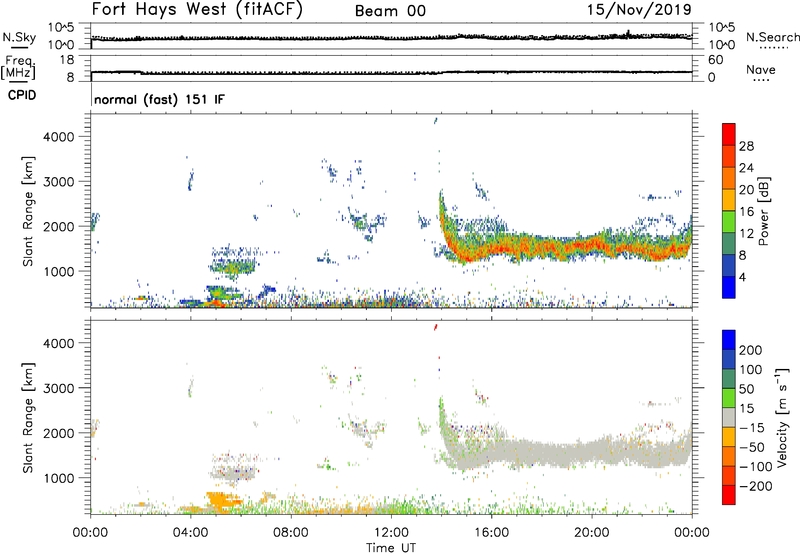Pick the red bottom segment of the velocity colorbar

[x=729, y=495]
